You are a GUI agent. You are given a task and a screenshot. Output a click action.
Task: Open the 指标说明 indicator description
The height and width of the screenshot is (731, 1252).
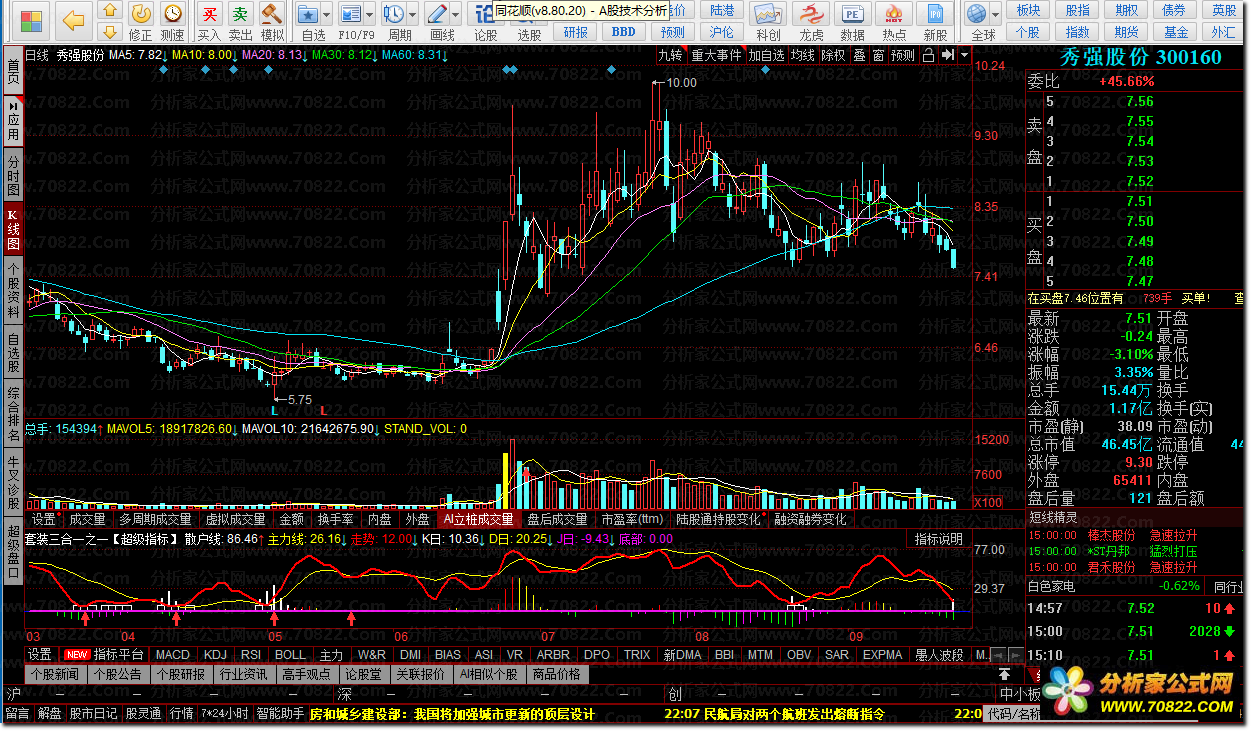[x=940, y=539]
